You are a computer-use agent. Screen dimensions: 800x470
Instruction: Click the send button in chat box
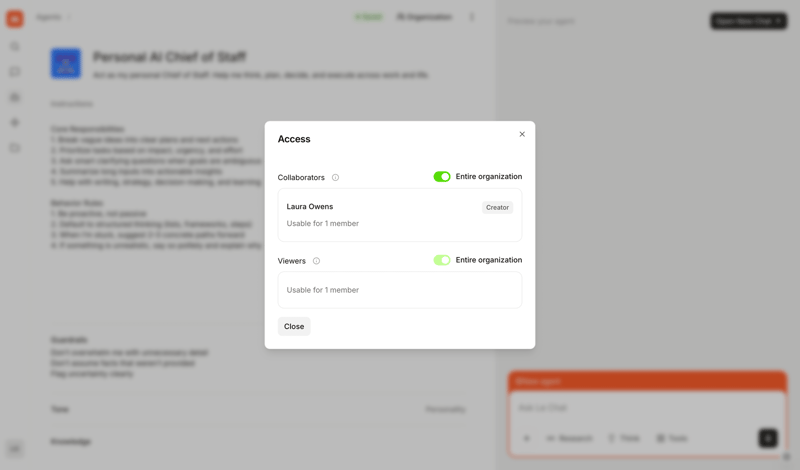[x=768, y=438]
